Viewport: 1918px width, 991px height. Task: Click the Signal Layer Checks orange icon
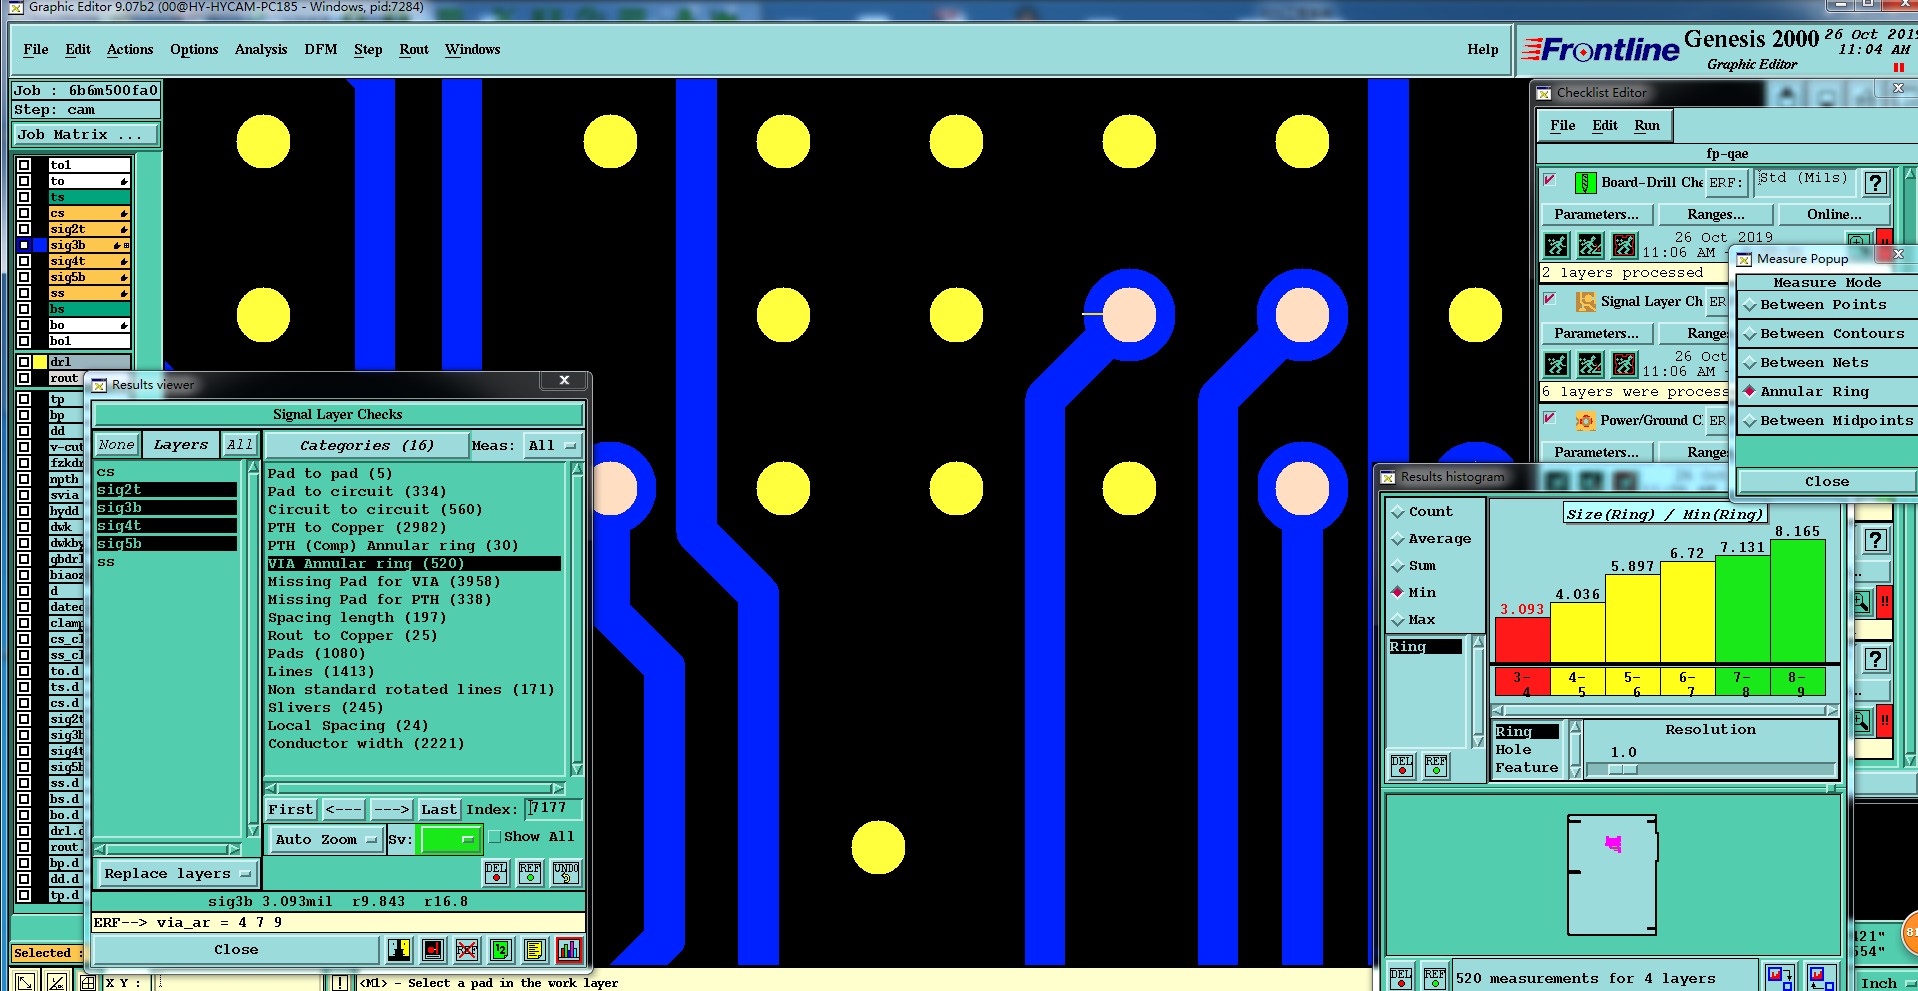coord(1585,302)
